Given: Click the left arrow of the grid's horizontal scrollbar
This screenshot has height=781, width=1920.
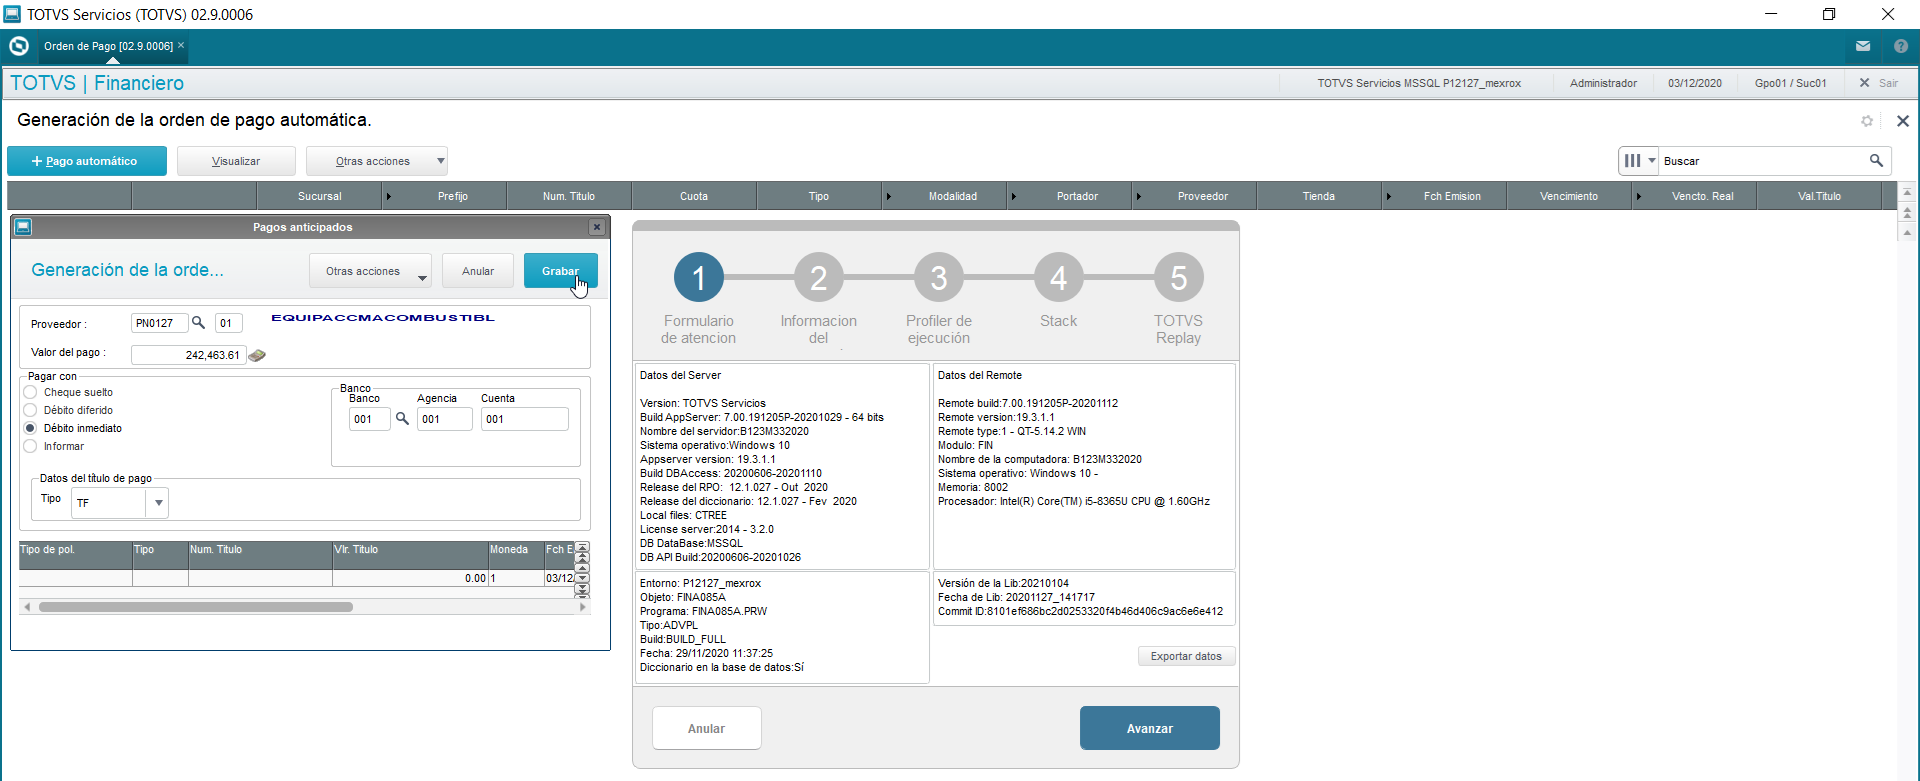Looking at the screenshot, I should click(27, 607).
